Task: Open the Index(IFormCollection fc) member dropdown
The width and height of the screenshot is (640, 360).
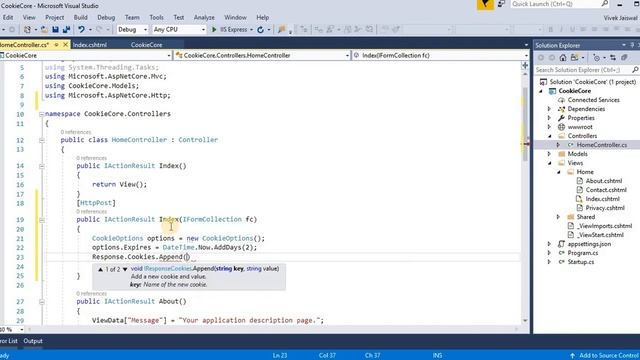Action: click(526, 56)
